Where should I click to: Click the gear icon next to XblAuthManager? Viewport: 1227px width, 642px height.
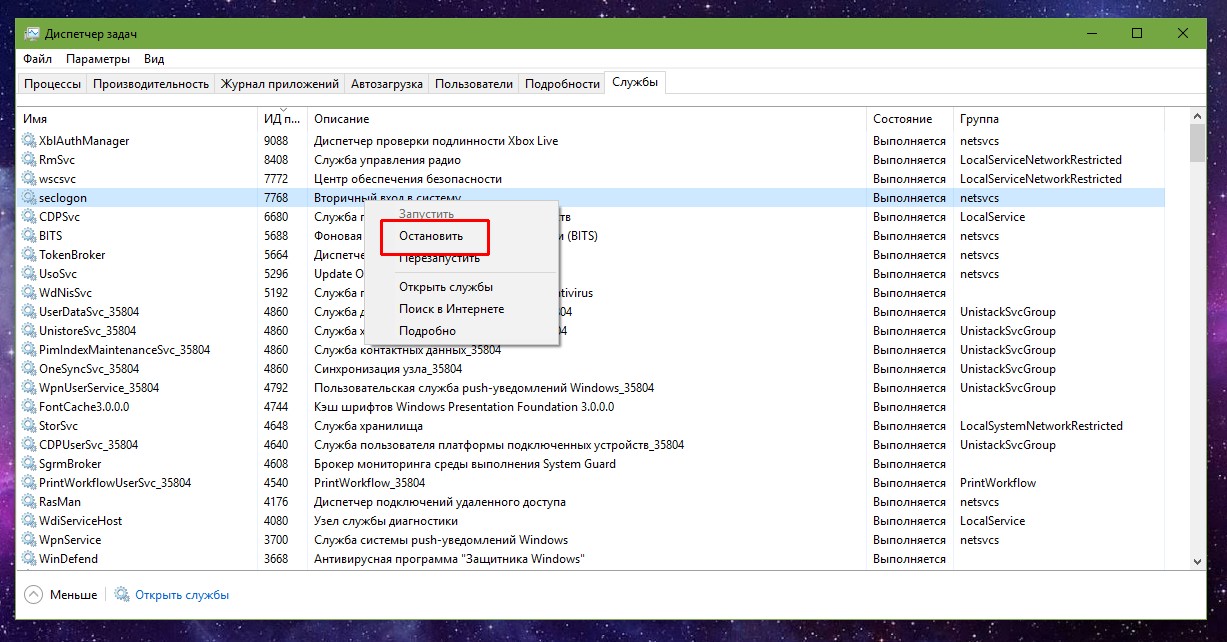click(x=29, y=141)
